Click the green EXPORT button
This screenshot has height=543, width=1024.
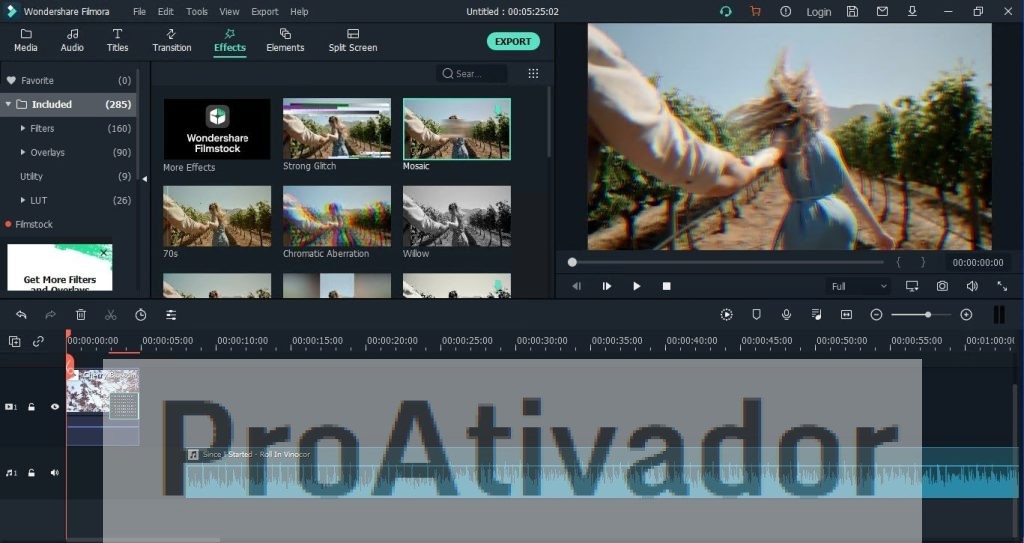tap(513, 41)
